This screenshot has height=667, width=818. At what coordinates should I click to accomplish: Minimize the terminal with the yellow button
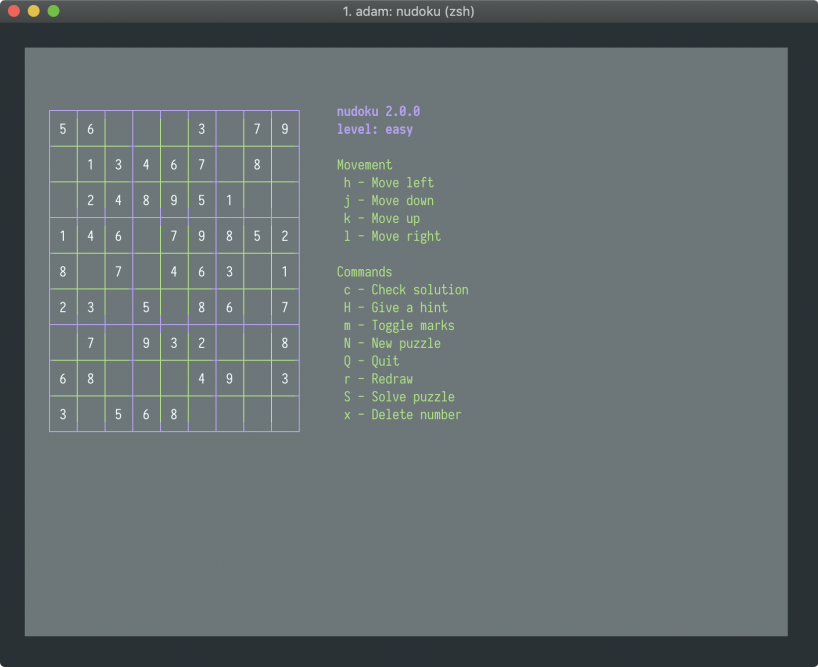34,11
